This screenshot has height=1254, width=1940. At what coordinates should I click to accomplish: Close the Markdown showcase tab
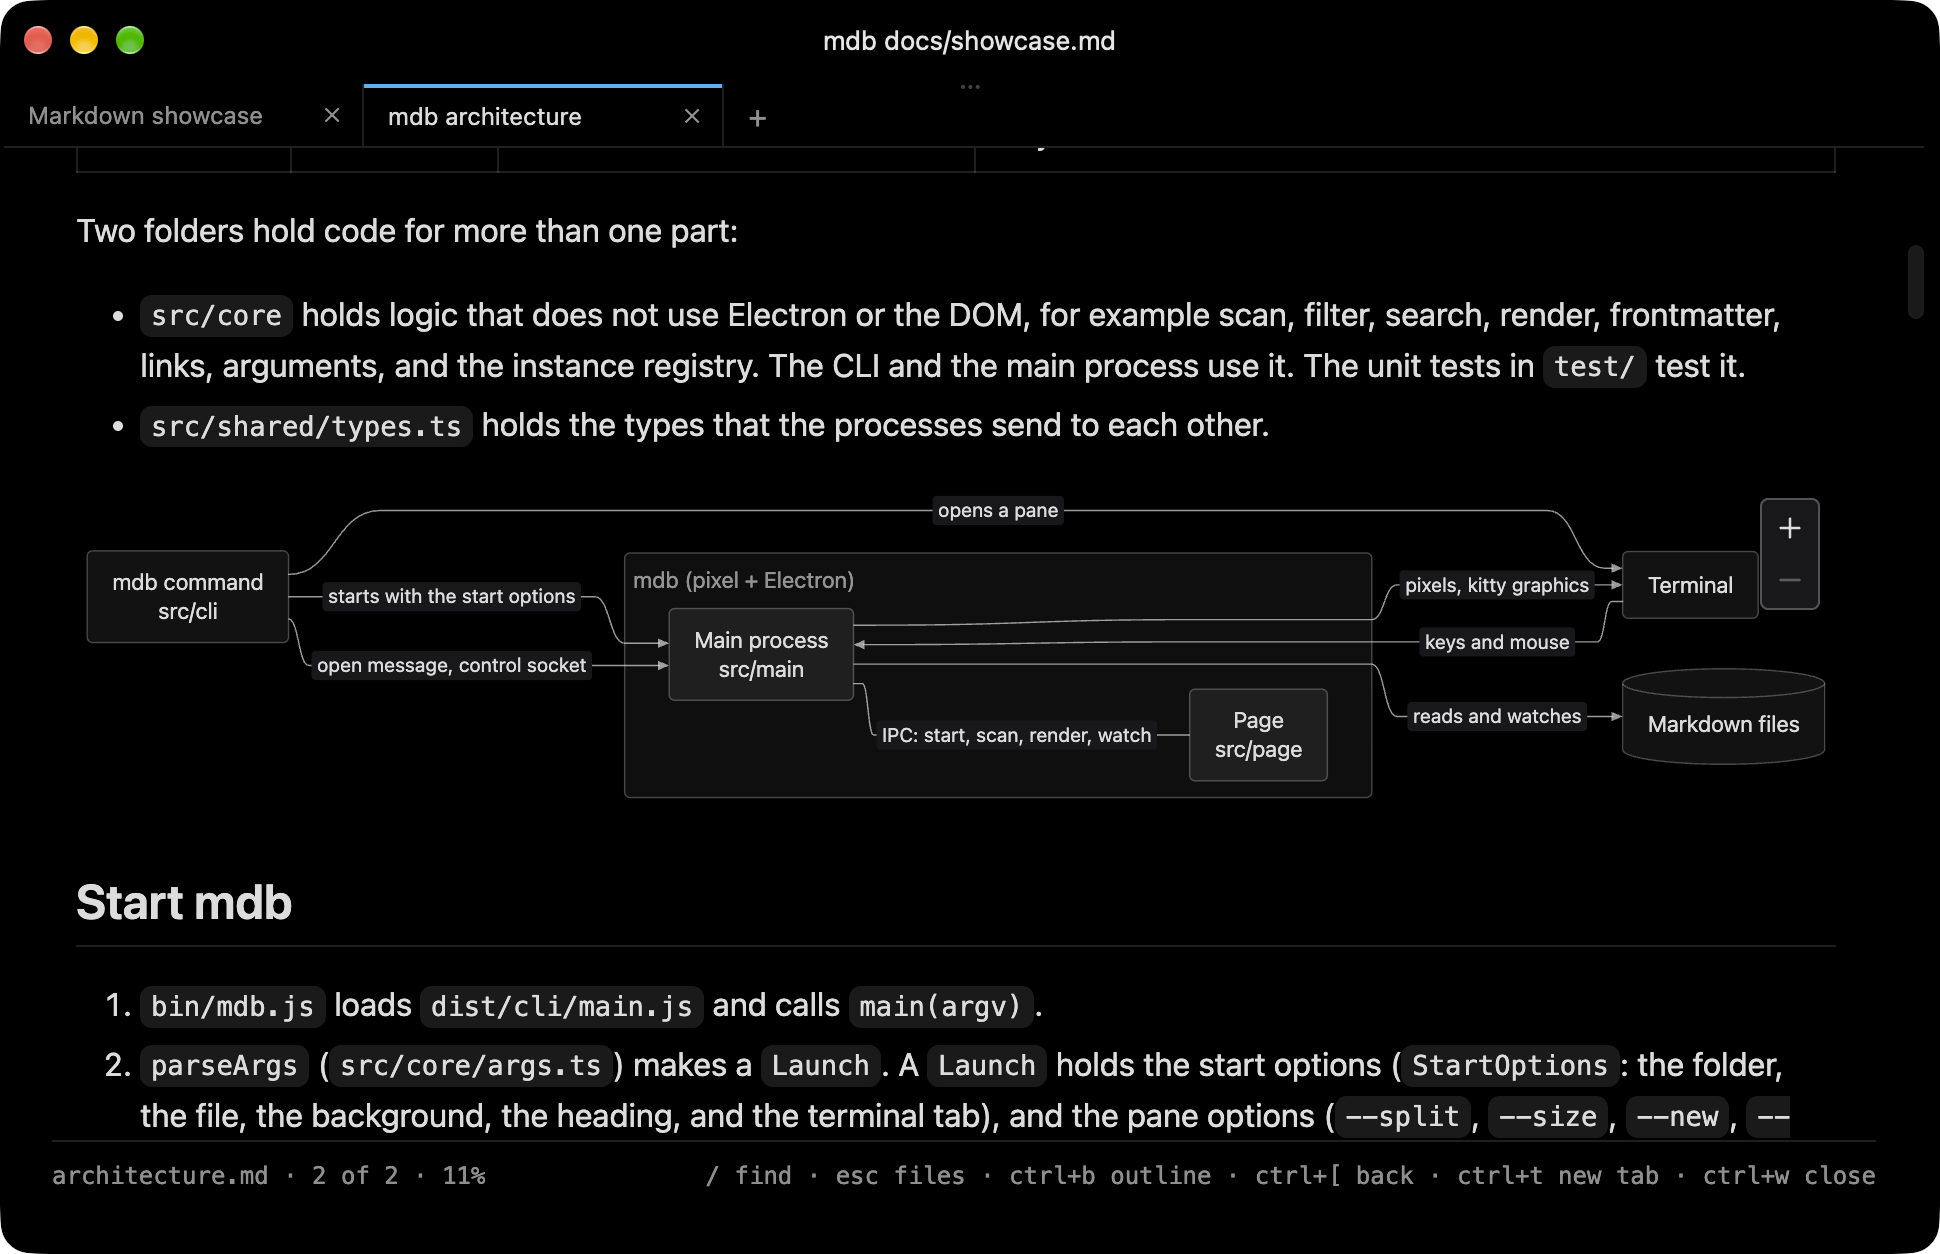[332, 116]
